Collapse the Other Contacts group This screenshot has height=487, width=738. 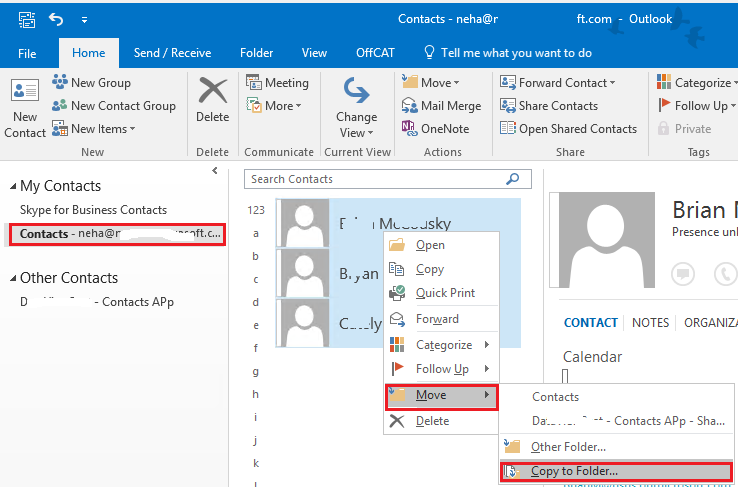click(13, 279)
